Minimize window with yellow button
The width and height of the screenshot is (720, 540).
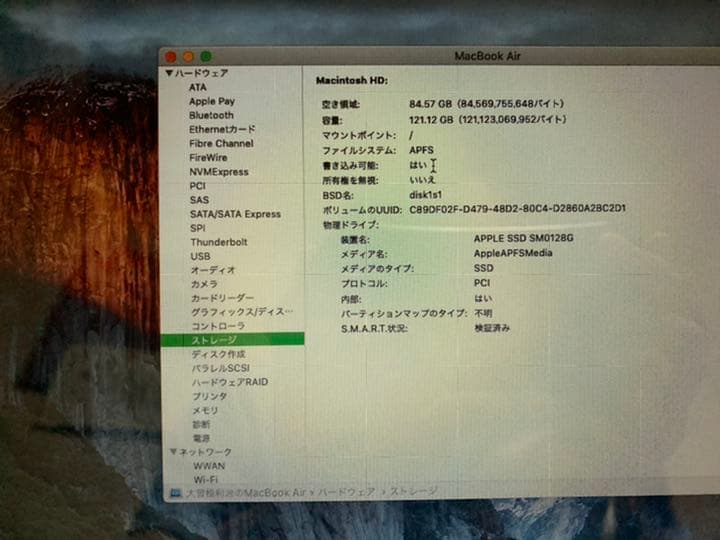188,56
